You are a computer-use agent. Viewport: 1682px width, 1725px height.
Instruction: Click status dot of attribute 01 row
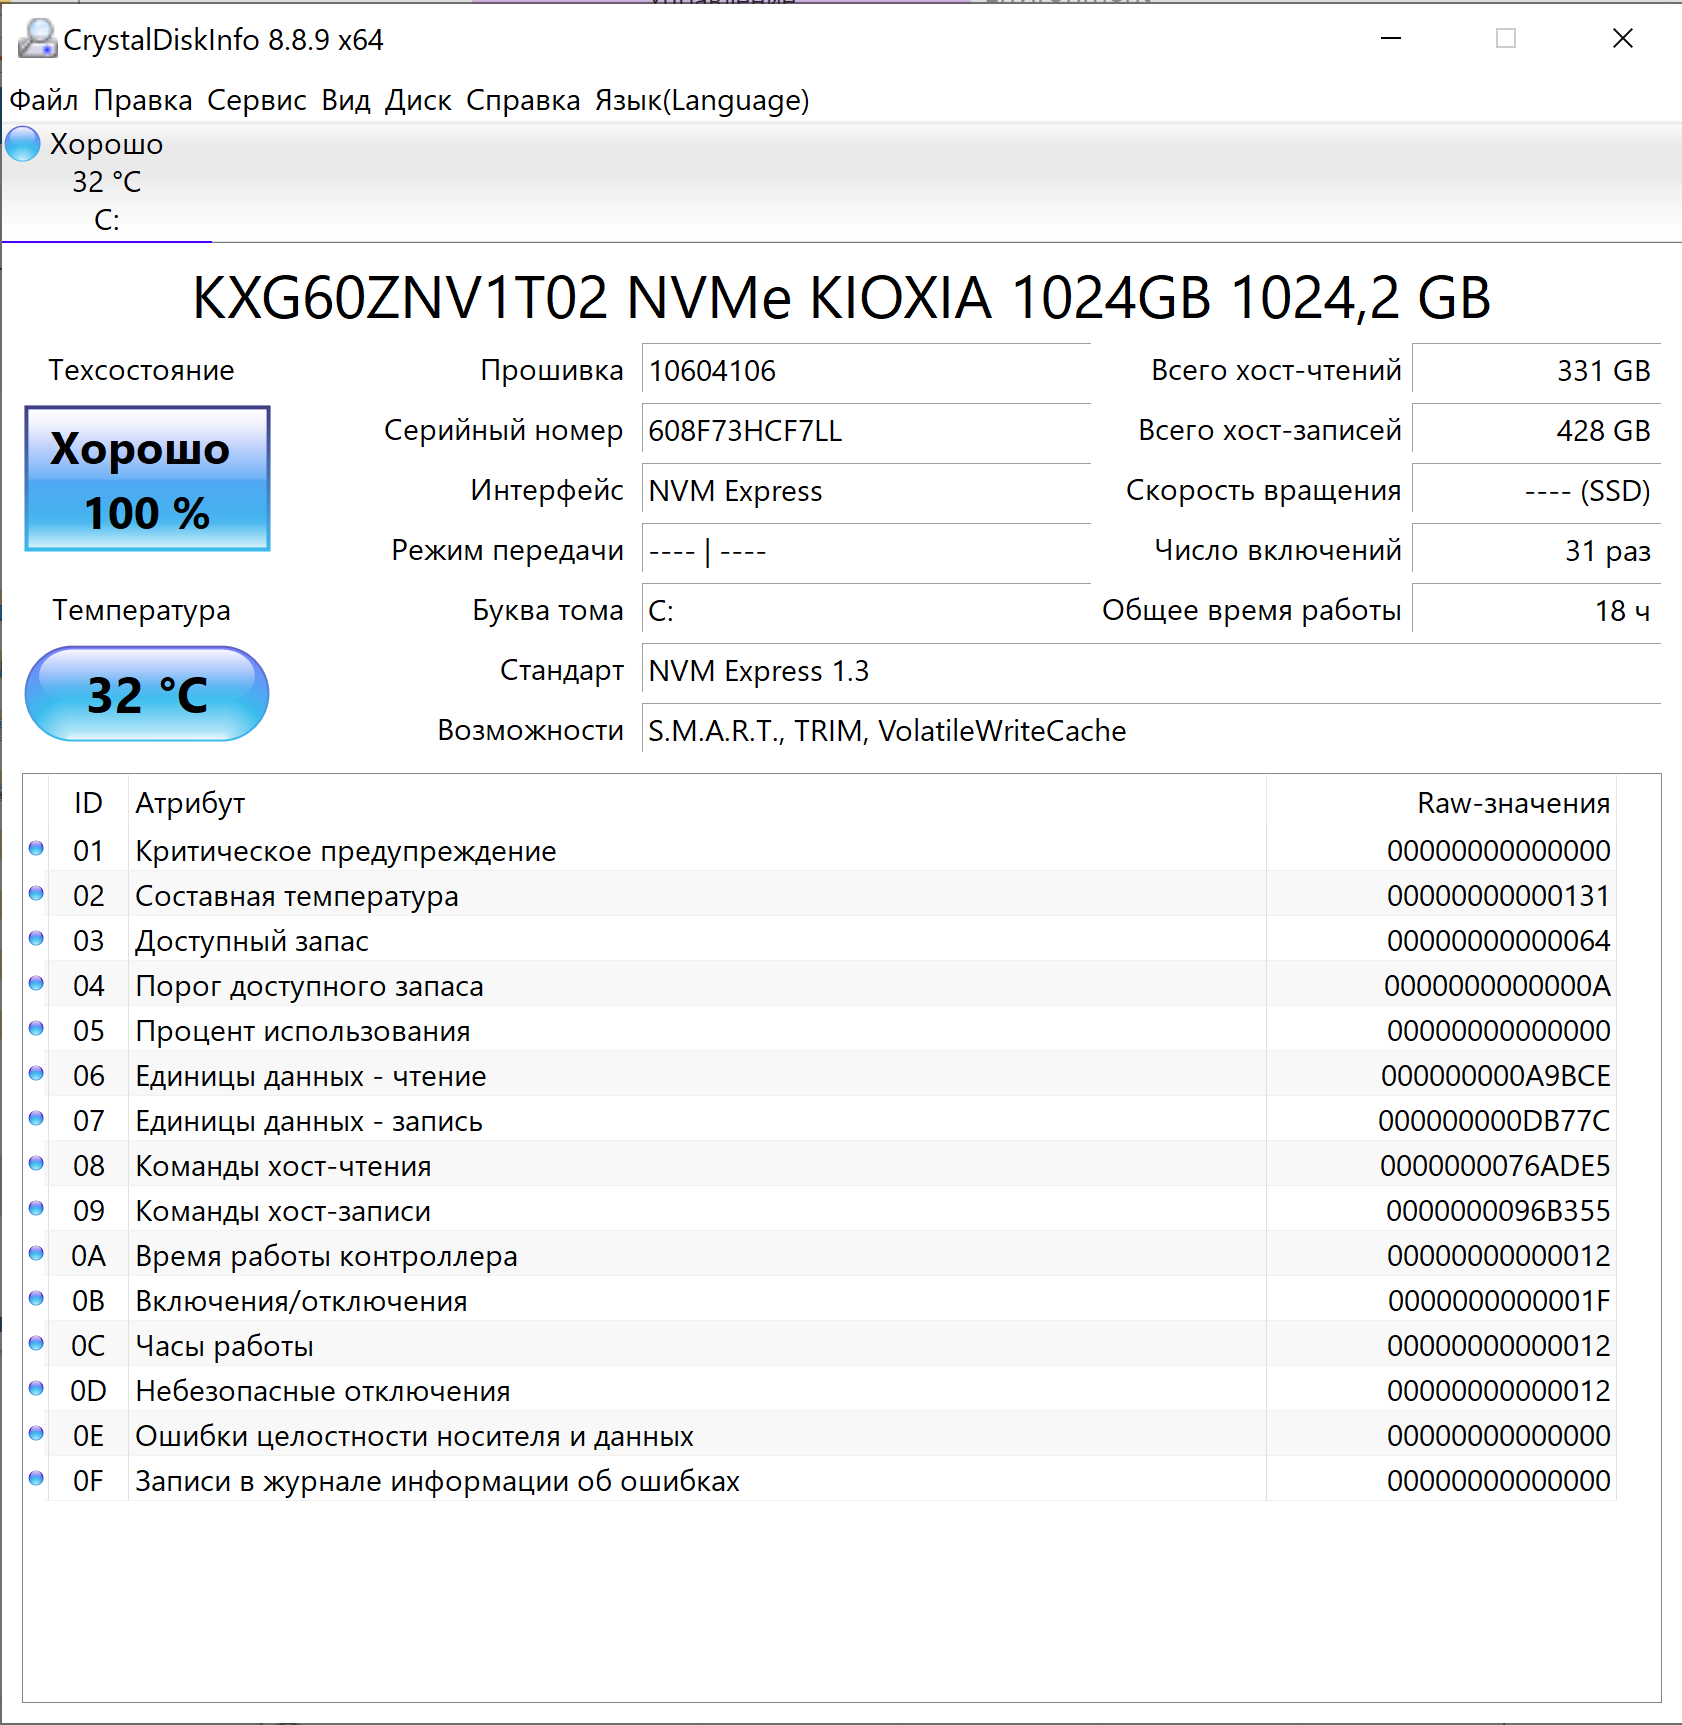pyautogui.click(x=36, y=848)
